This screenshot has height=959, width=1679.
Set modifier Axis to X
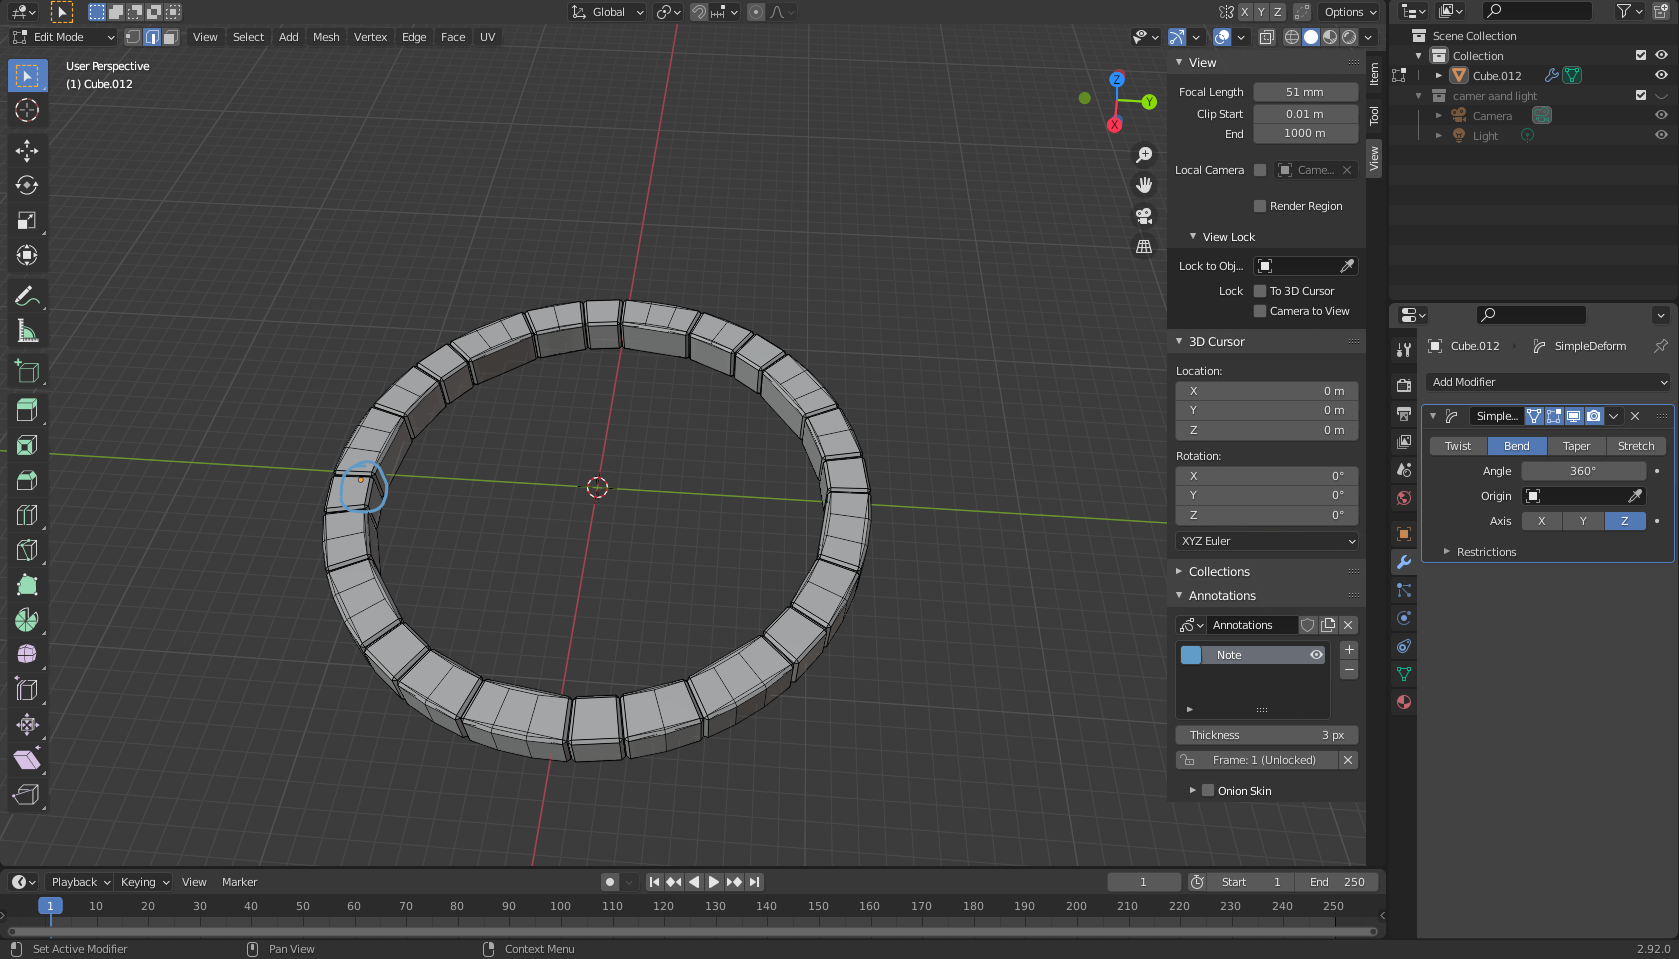click(x=1541, y=521)
